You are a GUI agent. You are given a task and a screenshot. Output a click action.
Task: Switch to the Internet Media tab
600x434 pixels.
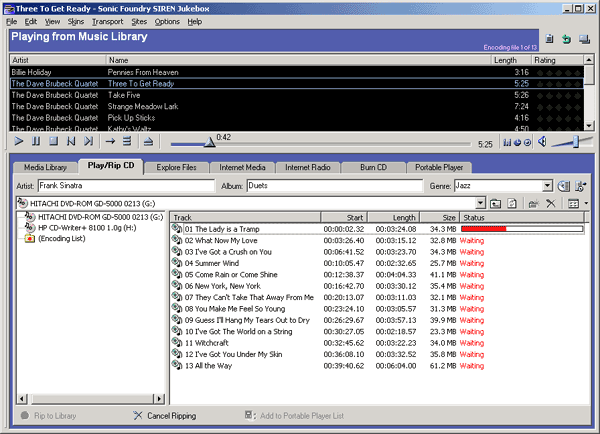click(x=242, y=168)
